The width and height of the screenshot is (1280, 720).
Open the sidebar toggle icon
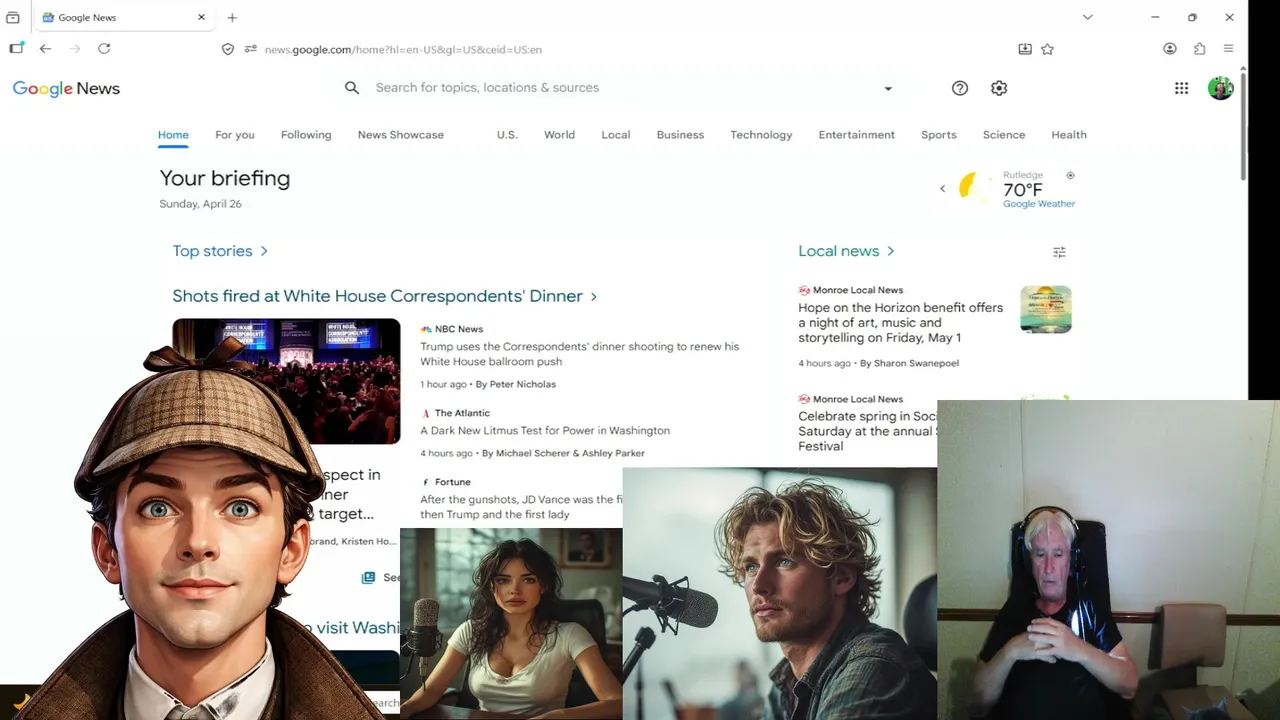pos(16,48)
